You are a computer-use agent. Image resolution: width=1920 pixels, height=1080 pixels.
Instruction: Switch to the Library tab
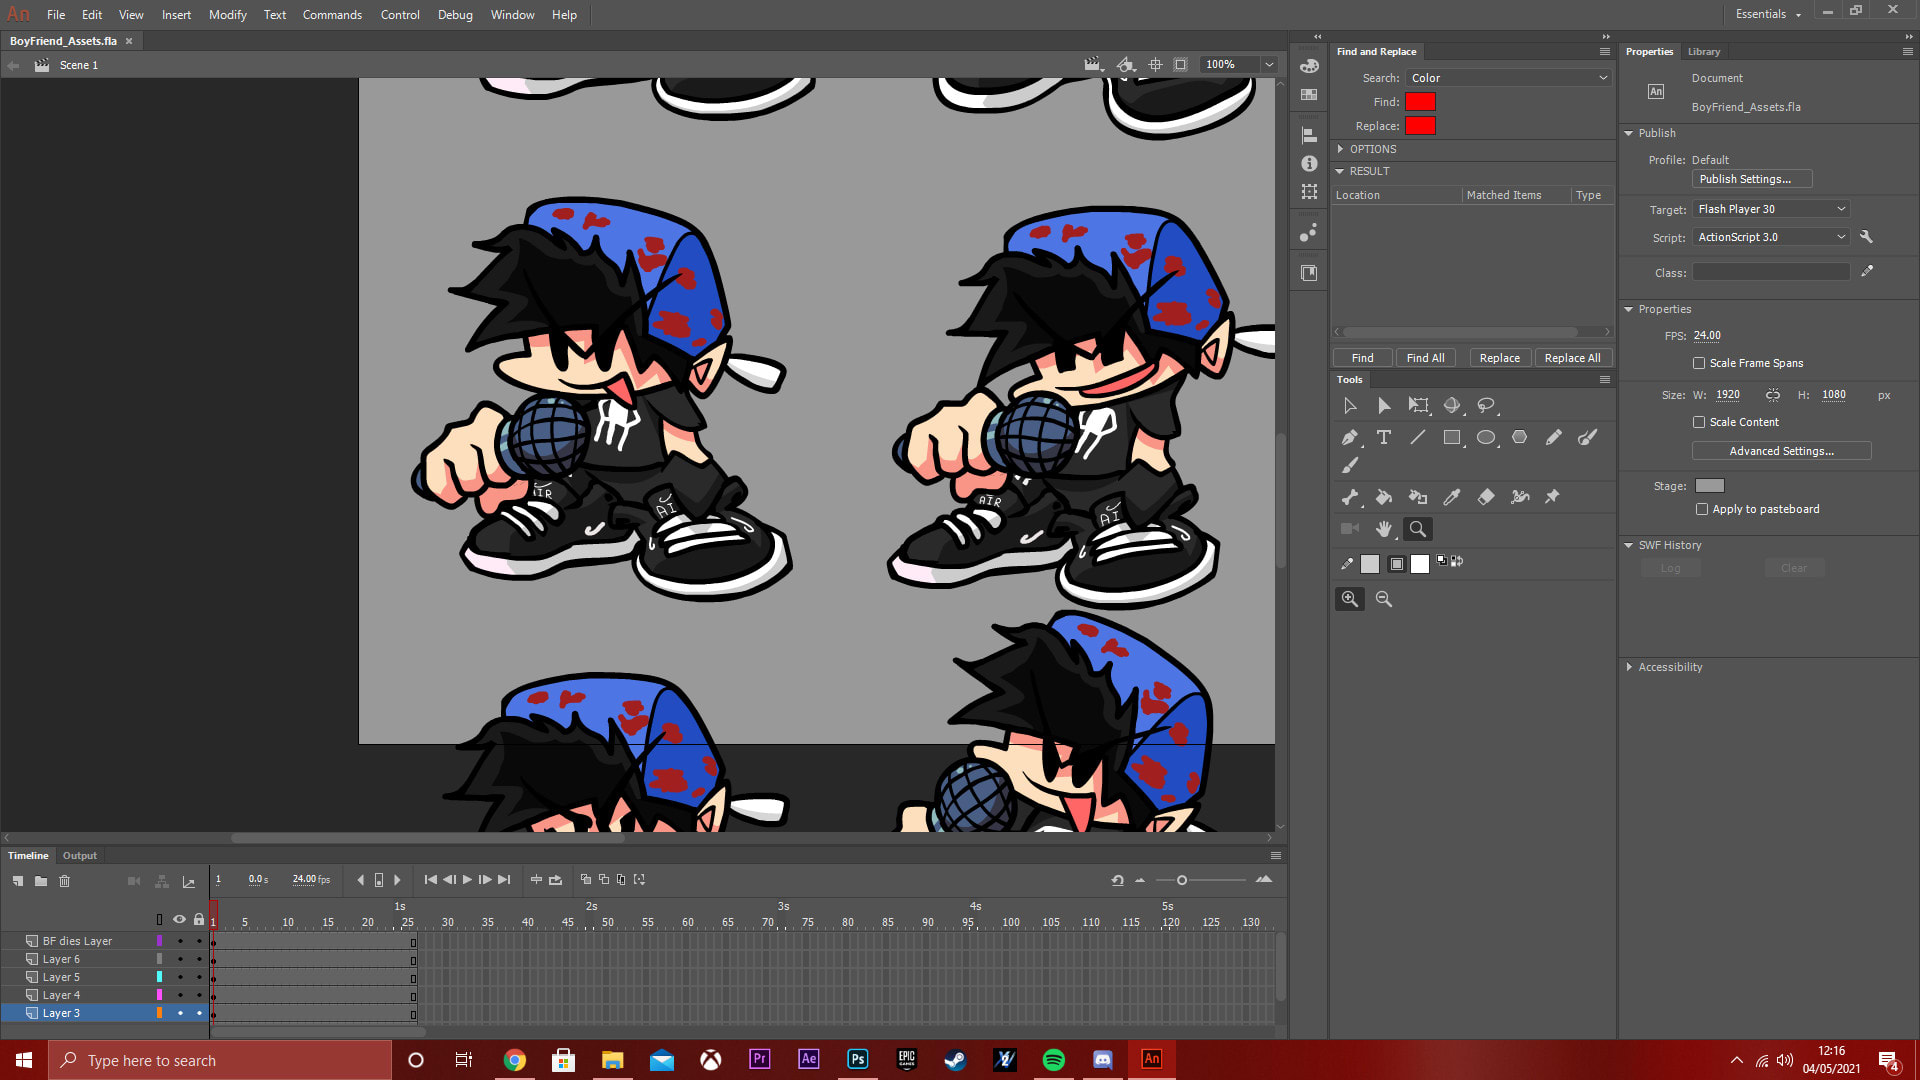click(x=1704, y=51)
